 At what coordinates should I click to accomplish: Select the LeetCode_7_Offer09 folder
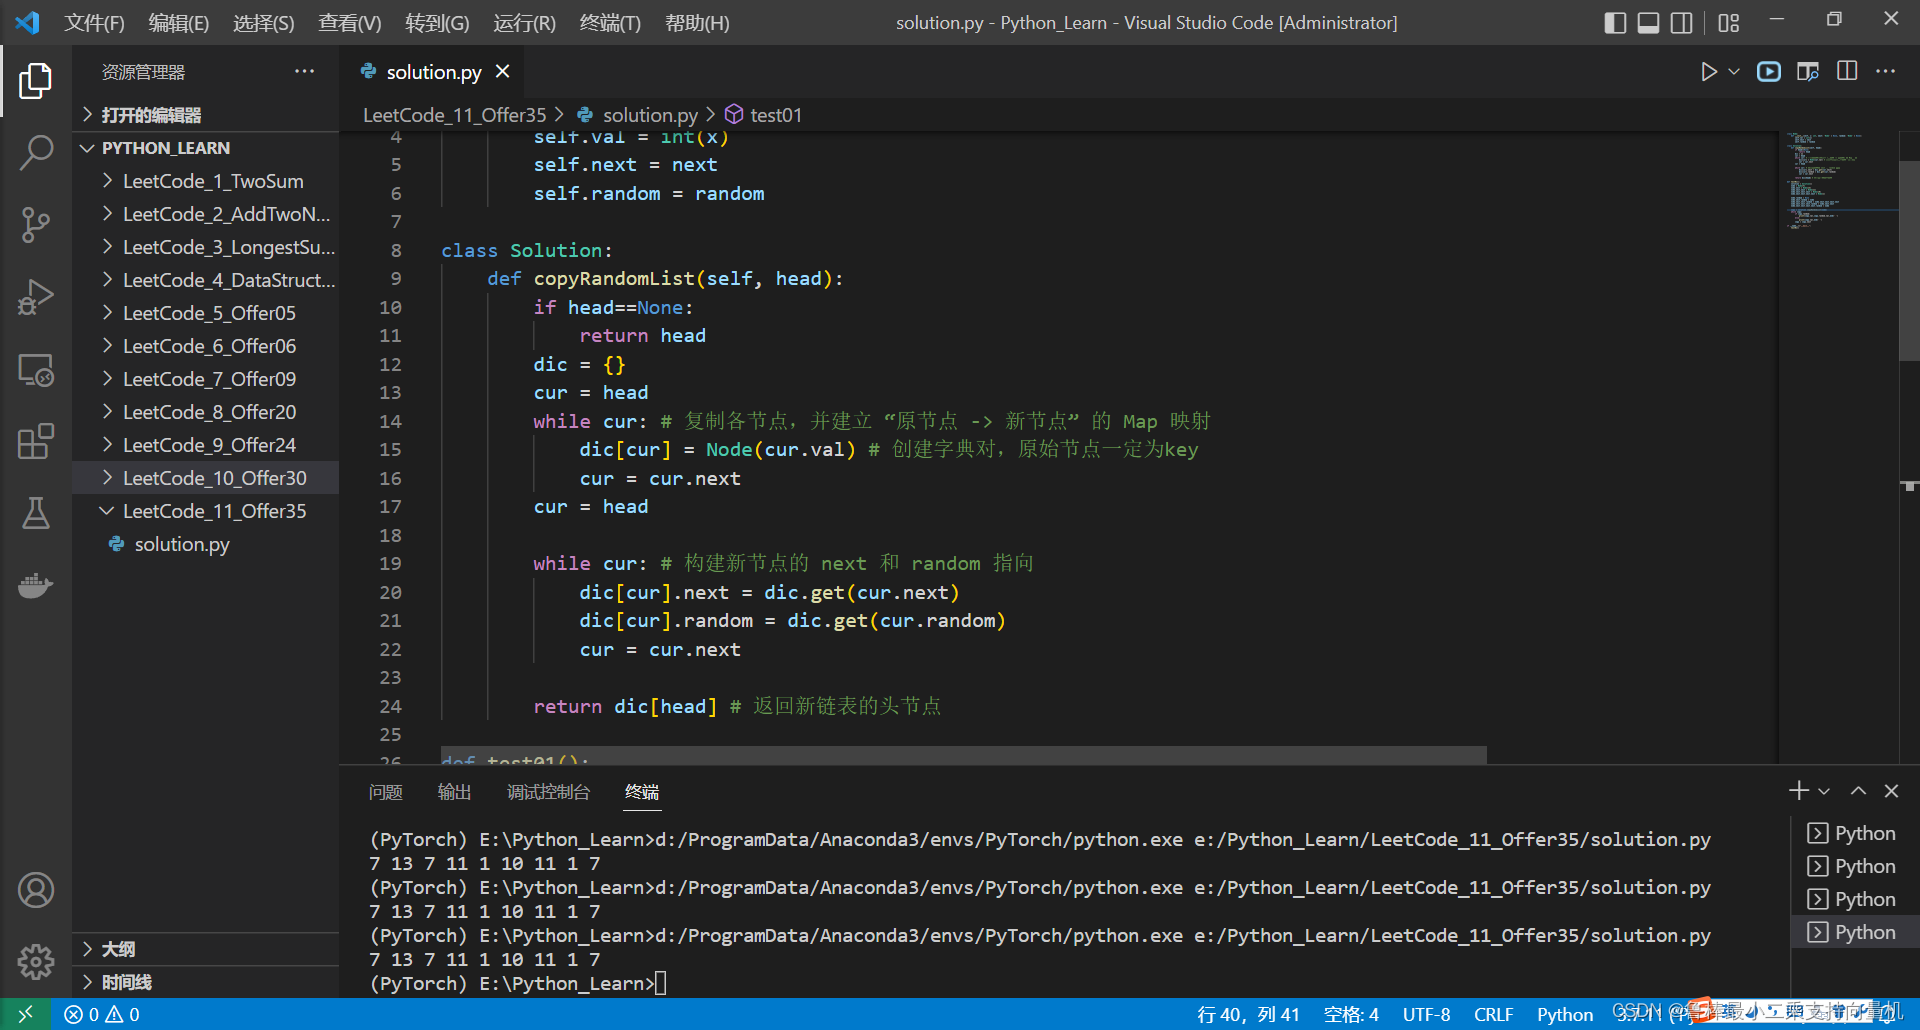tap(206, 379)
